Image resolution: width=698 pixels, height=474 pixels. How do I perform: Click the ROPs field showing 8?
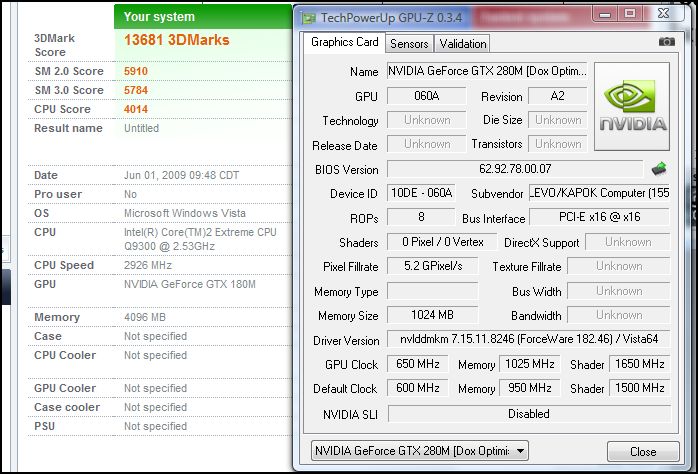pyautogui.click(x=421, y=217)
